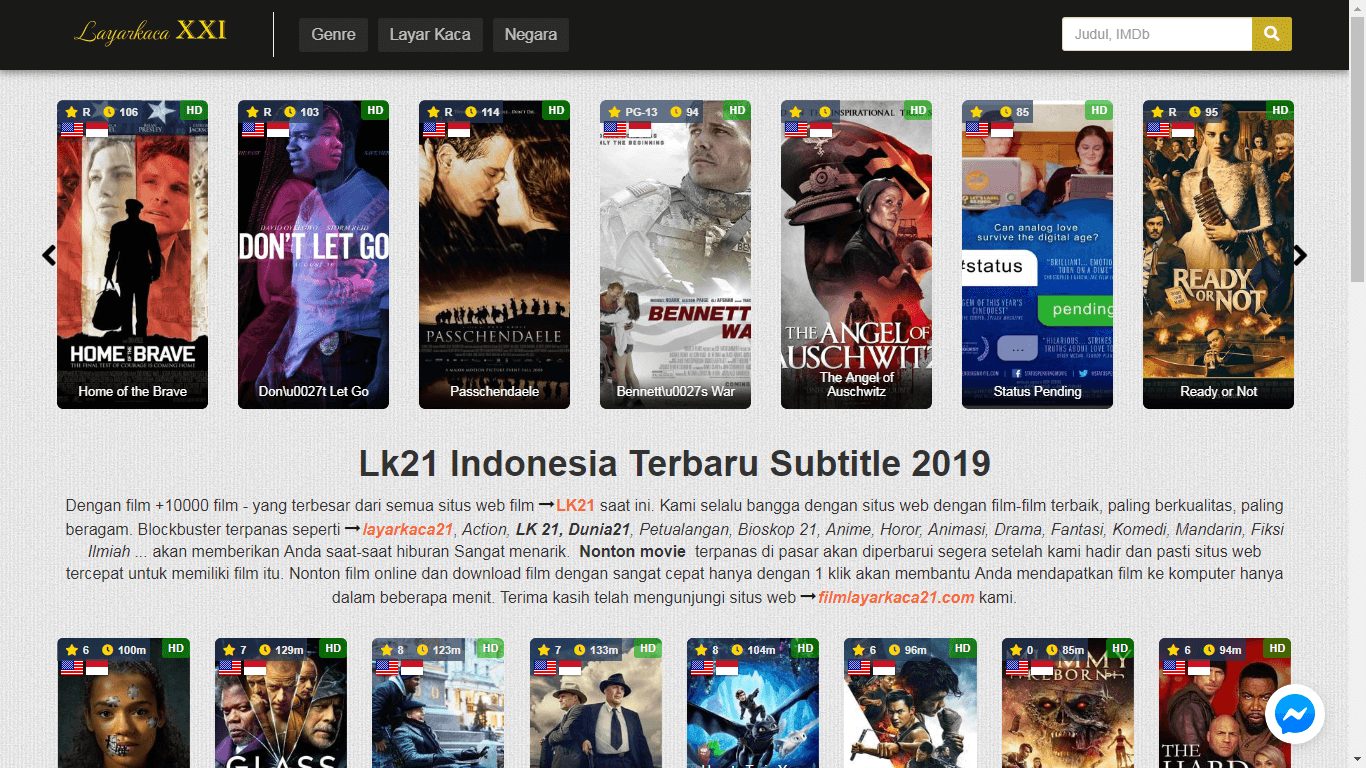Select the Status Pending movie thumbnail
This screenshot has width=1366, height=768.
pyautogui.click(x=1037, y=254)
